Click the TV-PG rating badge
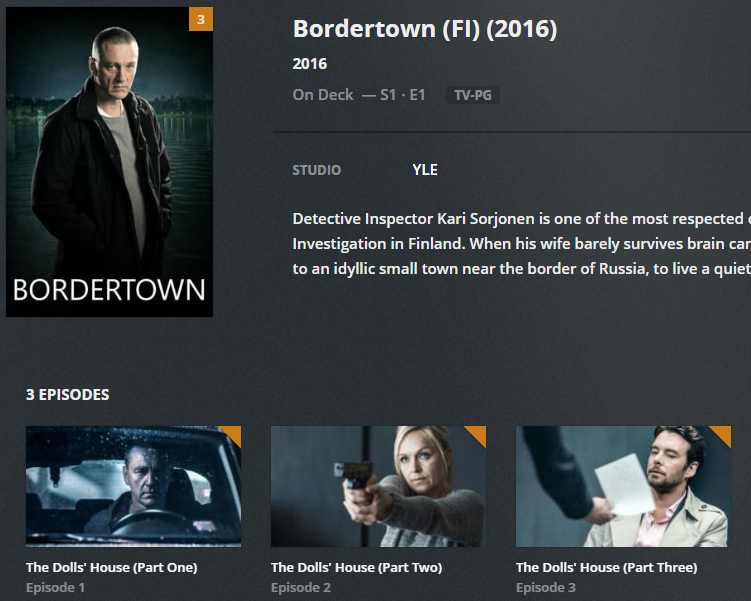The height and width of the screenshot is (601, 751). tap(473, 95)
